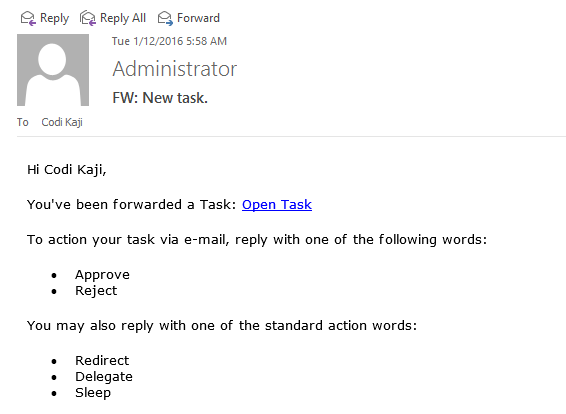Open the Open Task link
The height and width of the screenshot is (414, 566).
277,205
